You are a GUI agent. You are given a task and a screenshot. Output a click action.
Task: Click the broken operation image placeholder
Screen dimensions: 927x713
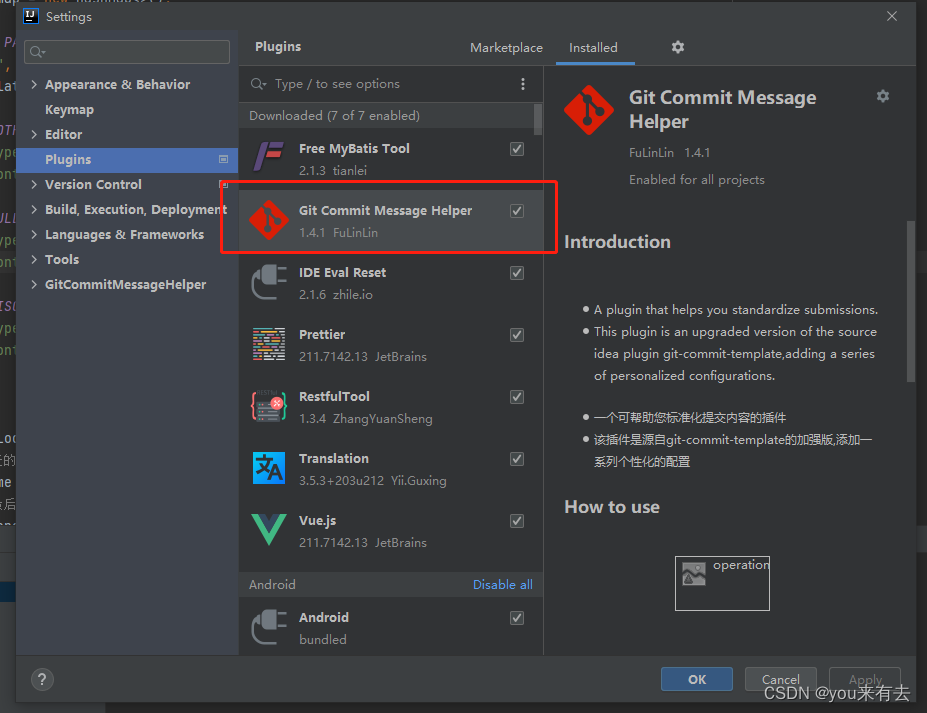click(x=722, y=583)
